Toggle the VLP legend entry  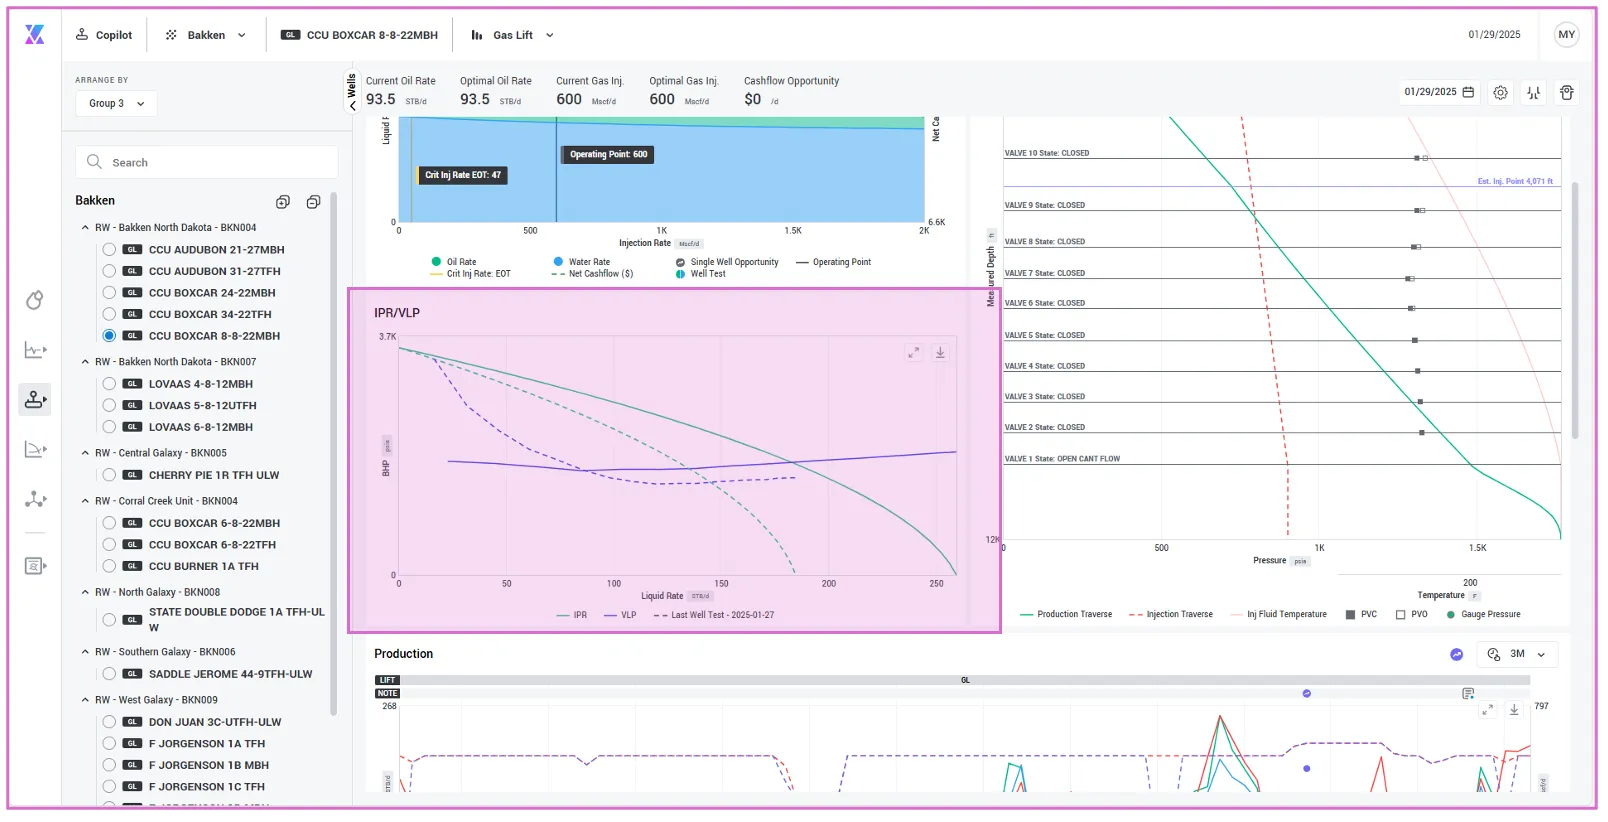[x=620, y=615]
